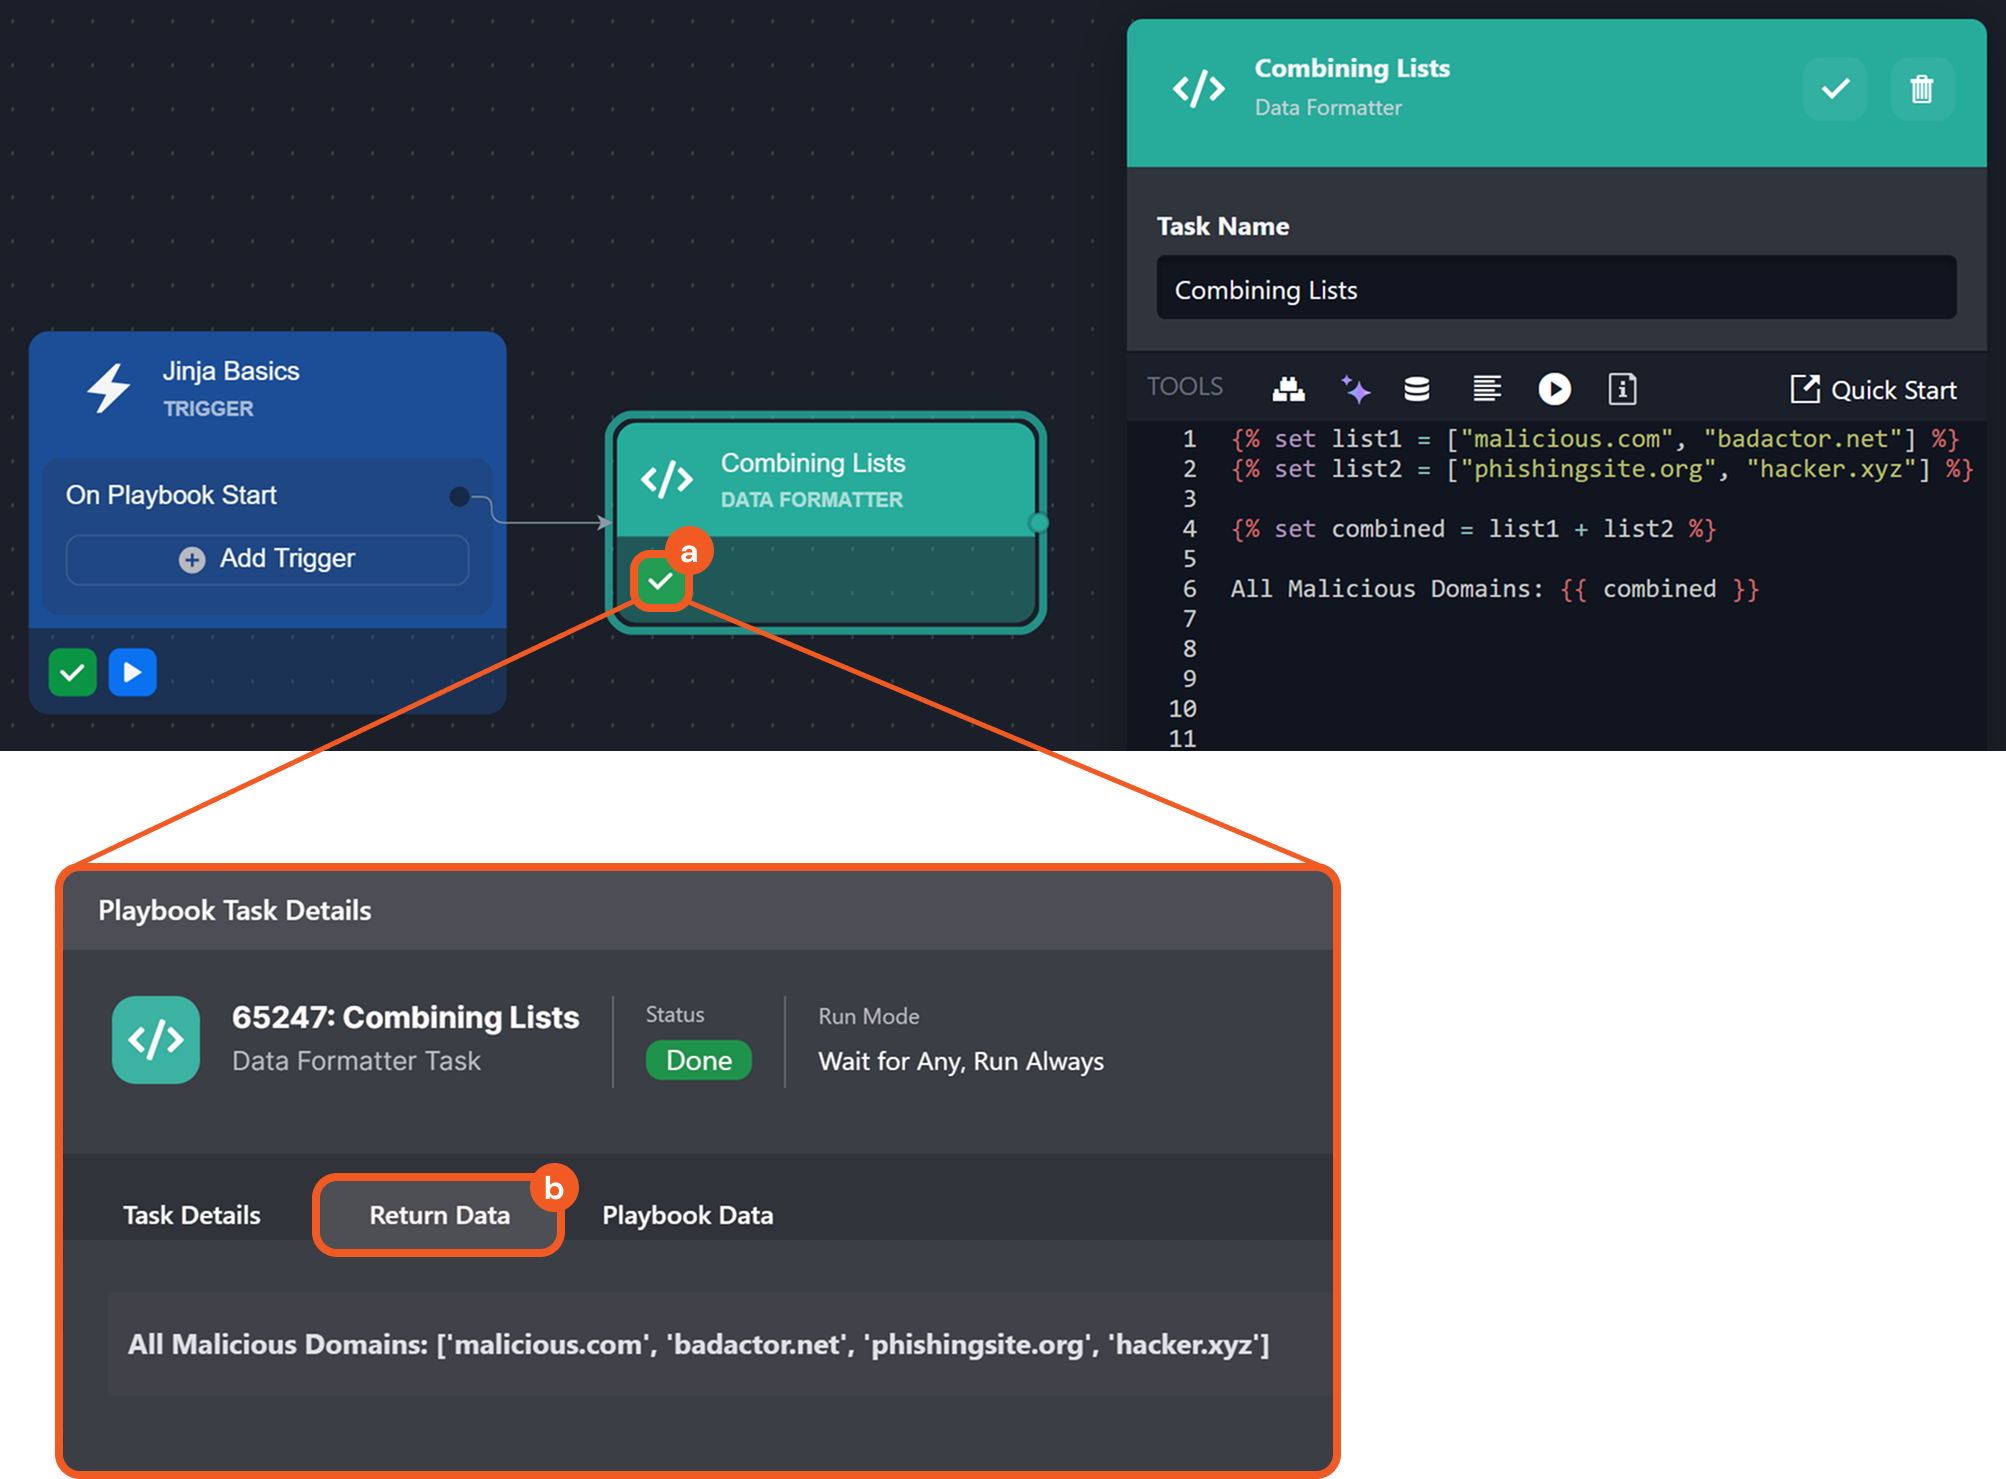
Task: Click the building blocks snippets icon in TOOLS
Action: 1288,389
